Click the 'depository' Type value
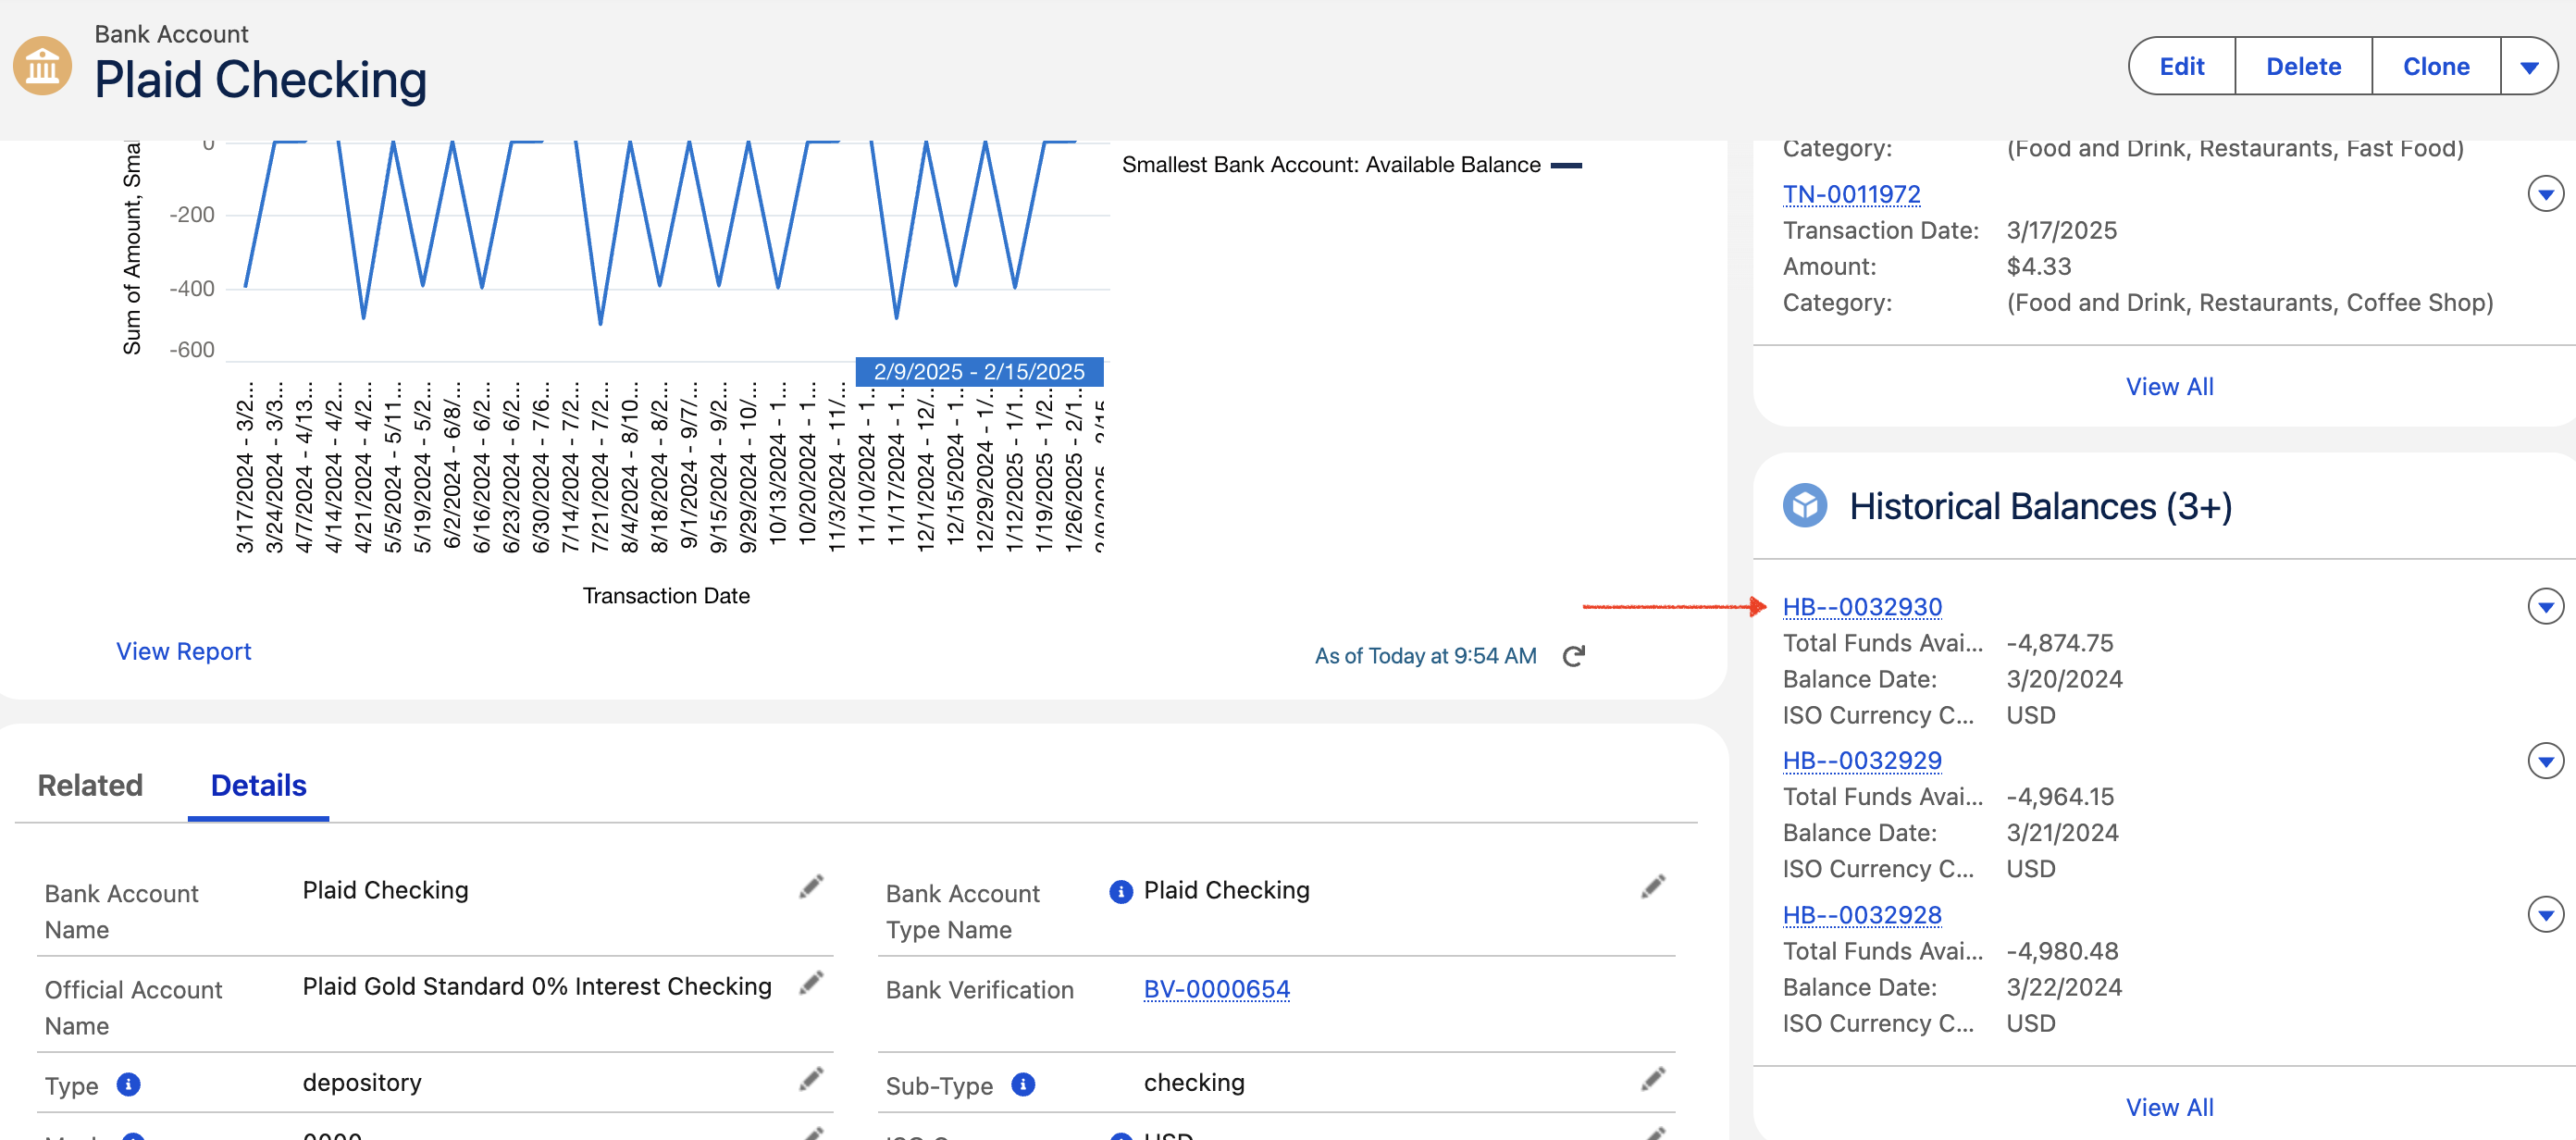 362,1082
